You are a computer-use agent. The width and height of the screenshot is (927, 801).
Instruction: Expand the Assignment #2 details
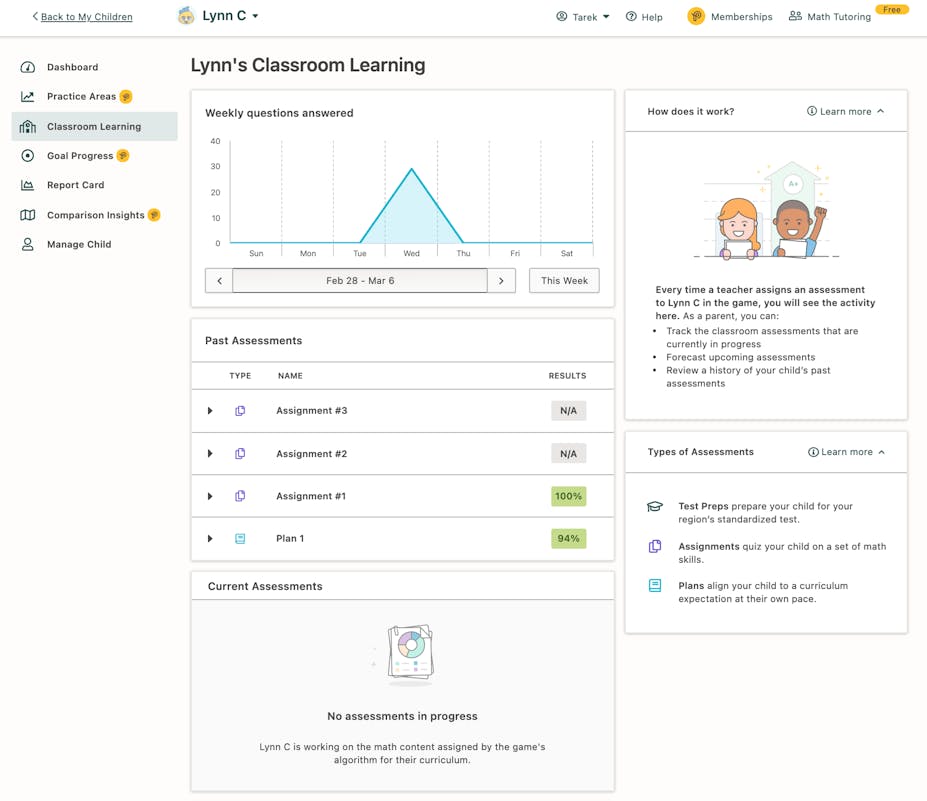pos(209,453)
